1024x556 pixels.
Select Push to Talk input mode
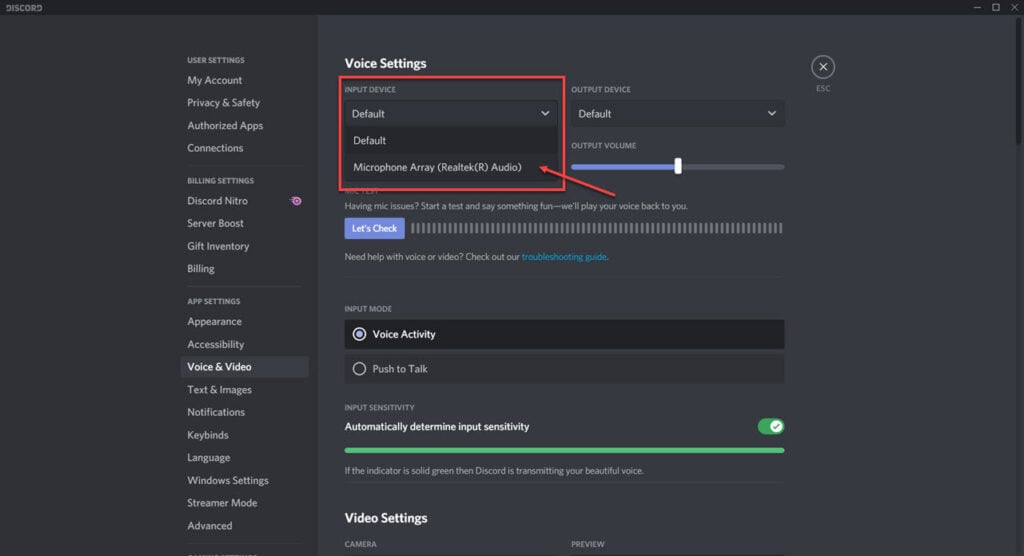(x=564, y=368)
